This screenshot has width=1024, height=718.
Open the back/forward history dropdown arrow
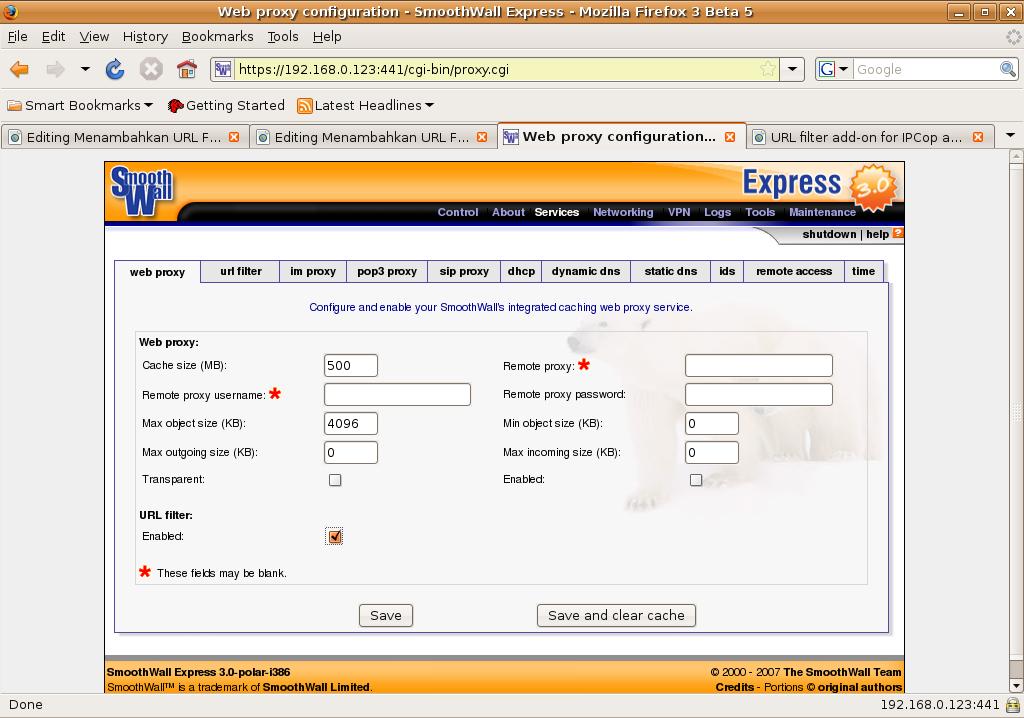tap(85, 69)
